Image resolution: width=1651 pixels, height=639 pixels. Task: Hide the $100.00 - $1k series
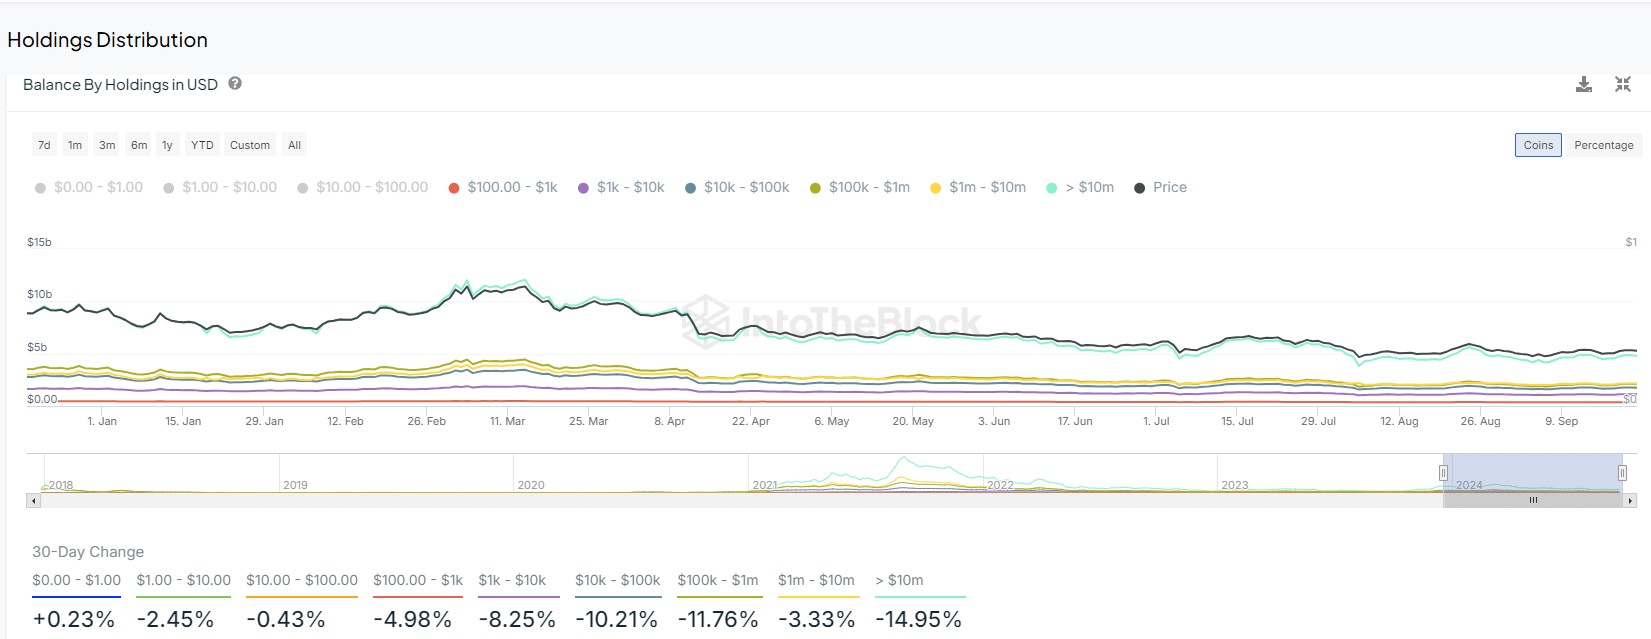[503, 188]
